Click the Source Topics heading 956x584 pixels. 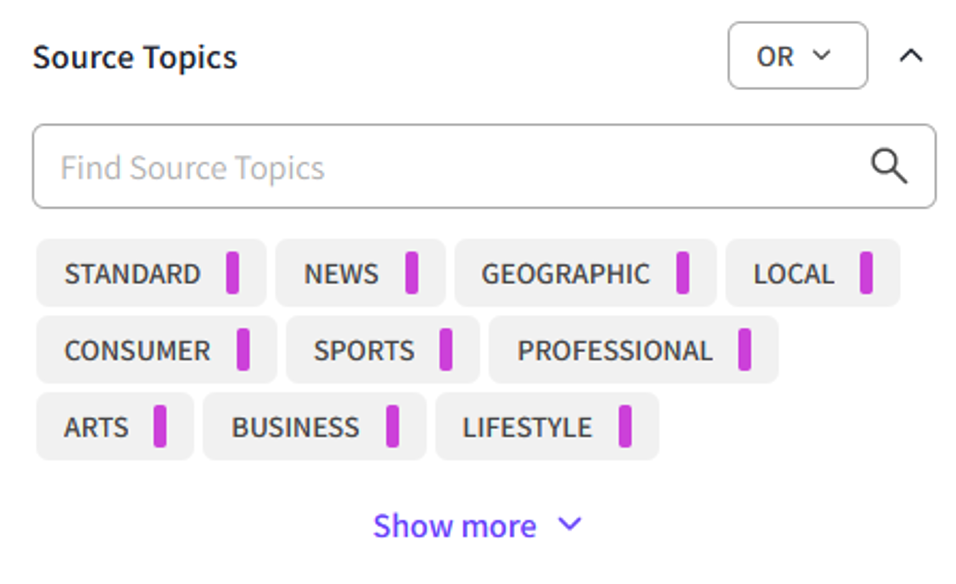(x=135, y=57)
